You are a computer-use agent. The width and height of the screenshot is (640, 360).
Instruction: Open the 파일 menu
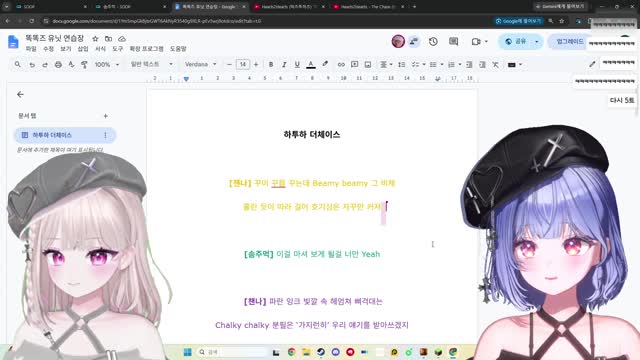pos(31,49)
